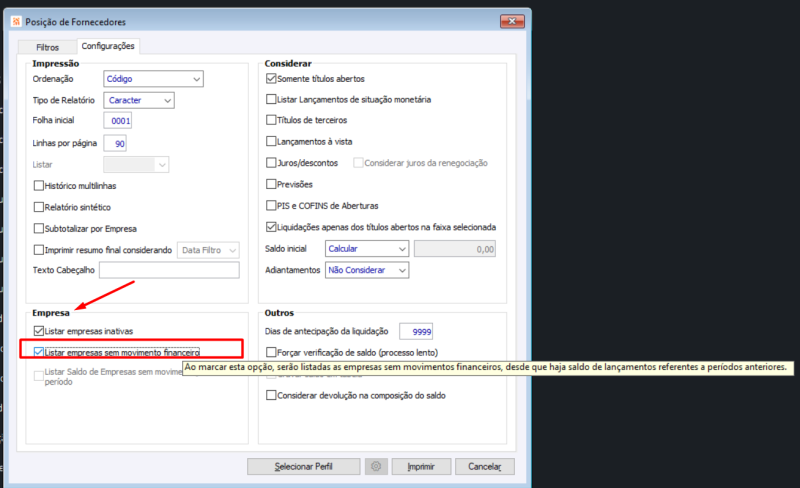This screenshot has width=800, height=488.
Task: Open the Tipo de Relatório dropdown
Action: [x=139, y=100]
